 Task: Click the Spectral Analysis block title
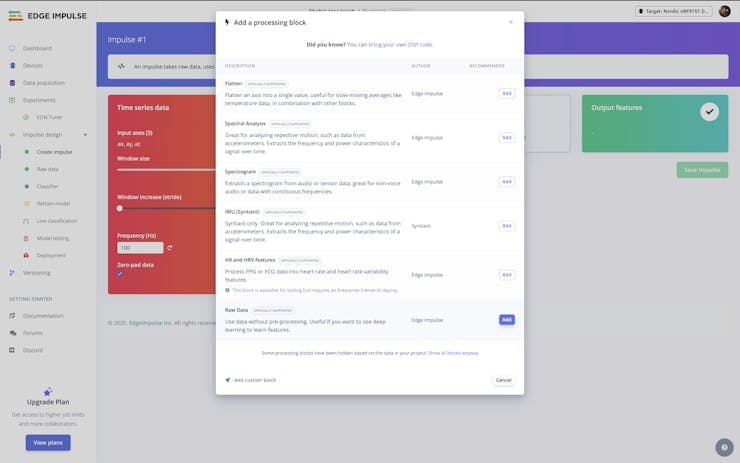(245, 124)
